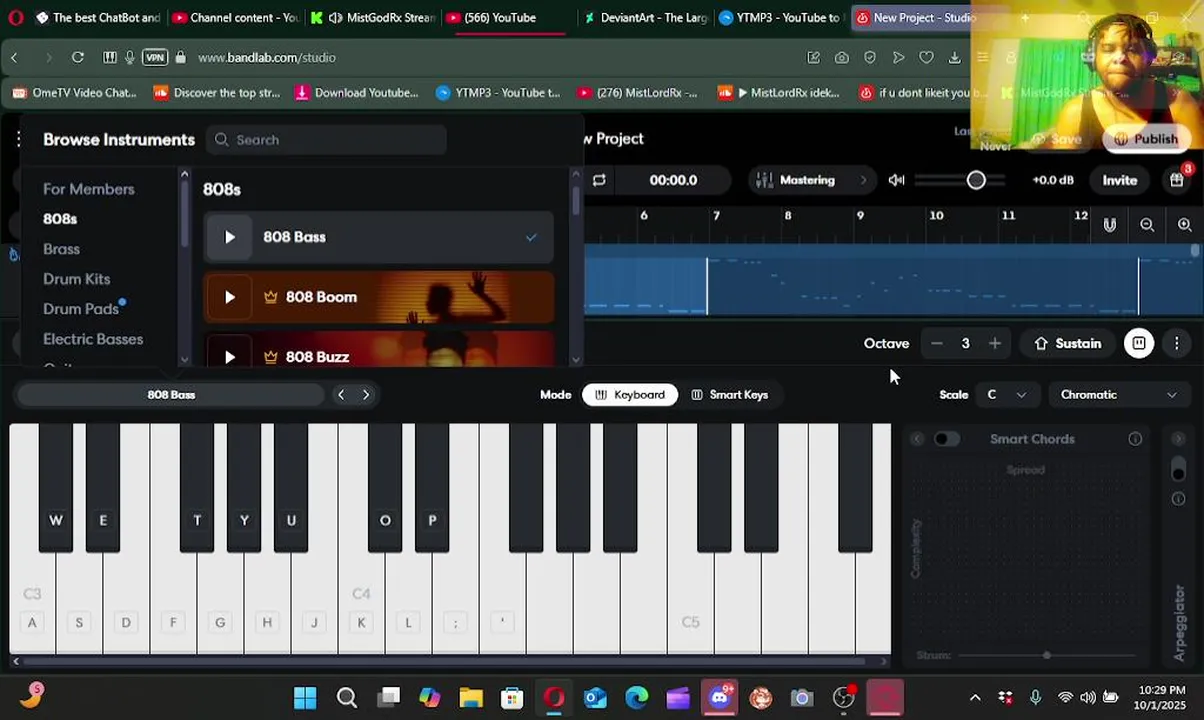Zoom in the timeline
The height and width of the screenshot is (720, 1204).
click(1184, 225)
